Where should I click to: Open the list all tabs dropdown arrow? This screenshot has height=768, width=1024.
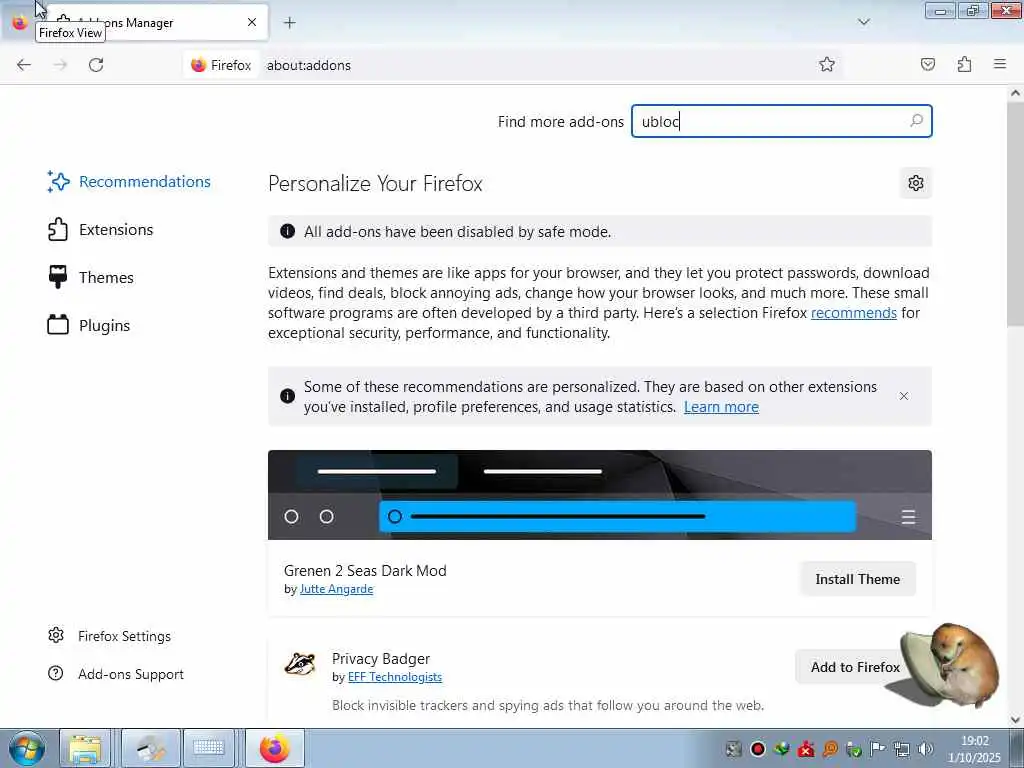click(x=864, y=22)
